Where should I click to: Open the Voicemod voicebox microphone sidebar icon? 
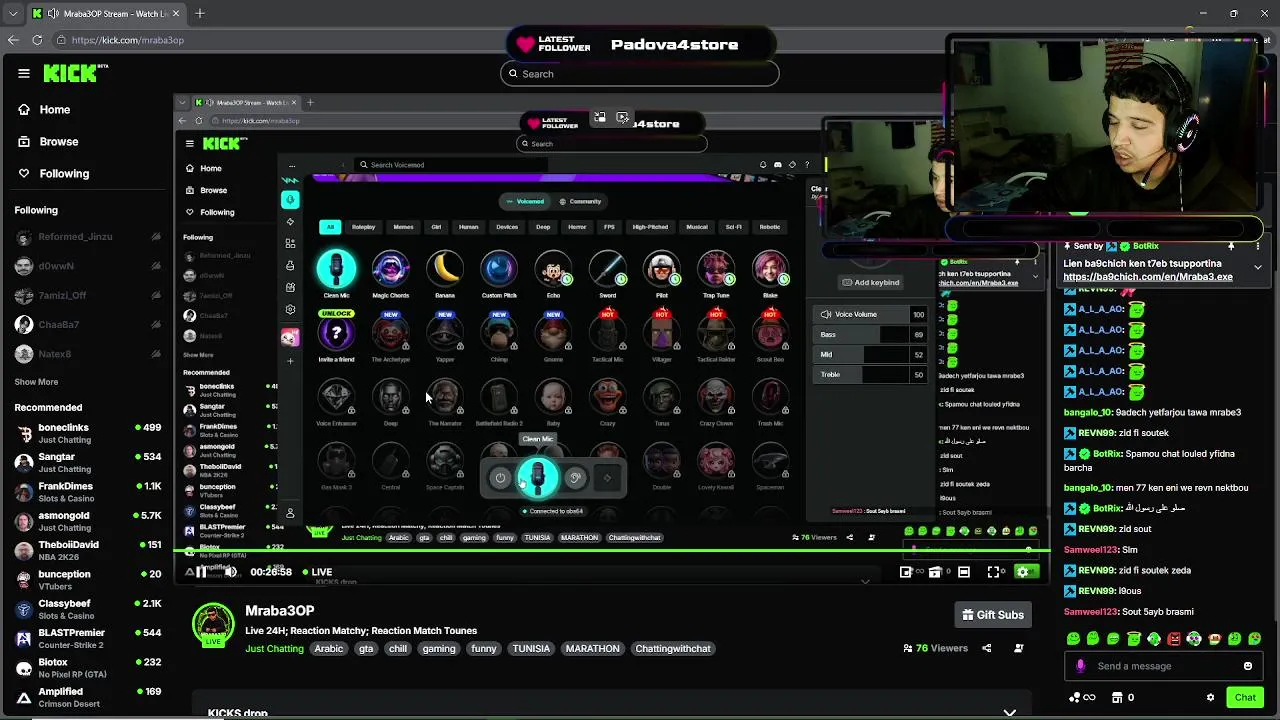(290, 200)
